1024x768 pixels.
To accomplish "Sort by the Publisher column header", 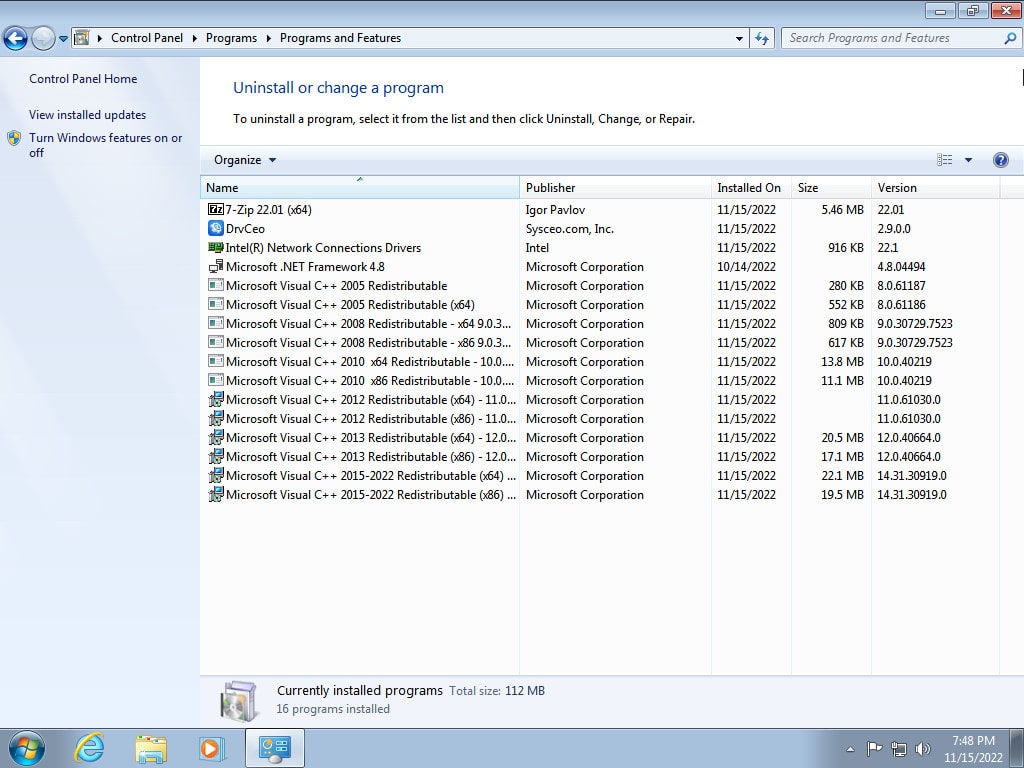I will [x=615, y=187].
